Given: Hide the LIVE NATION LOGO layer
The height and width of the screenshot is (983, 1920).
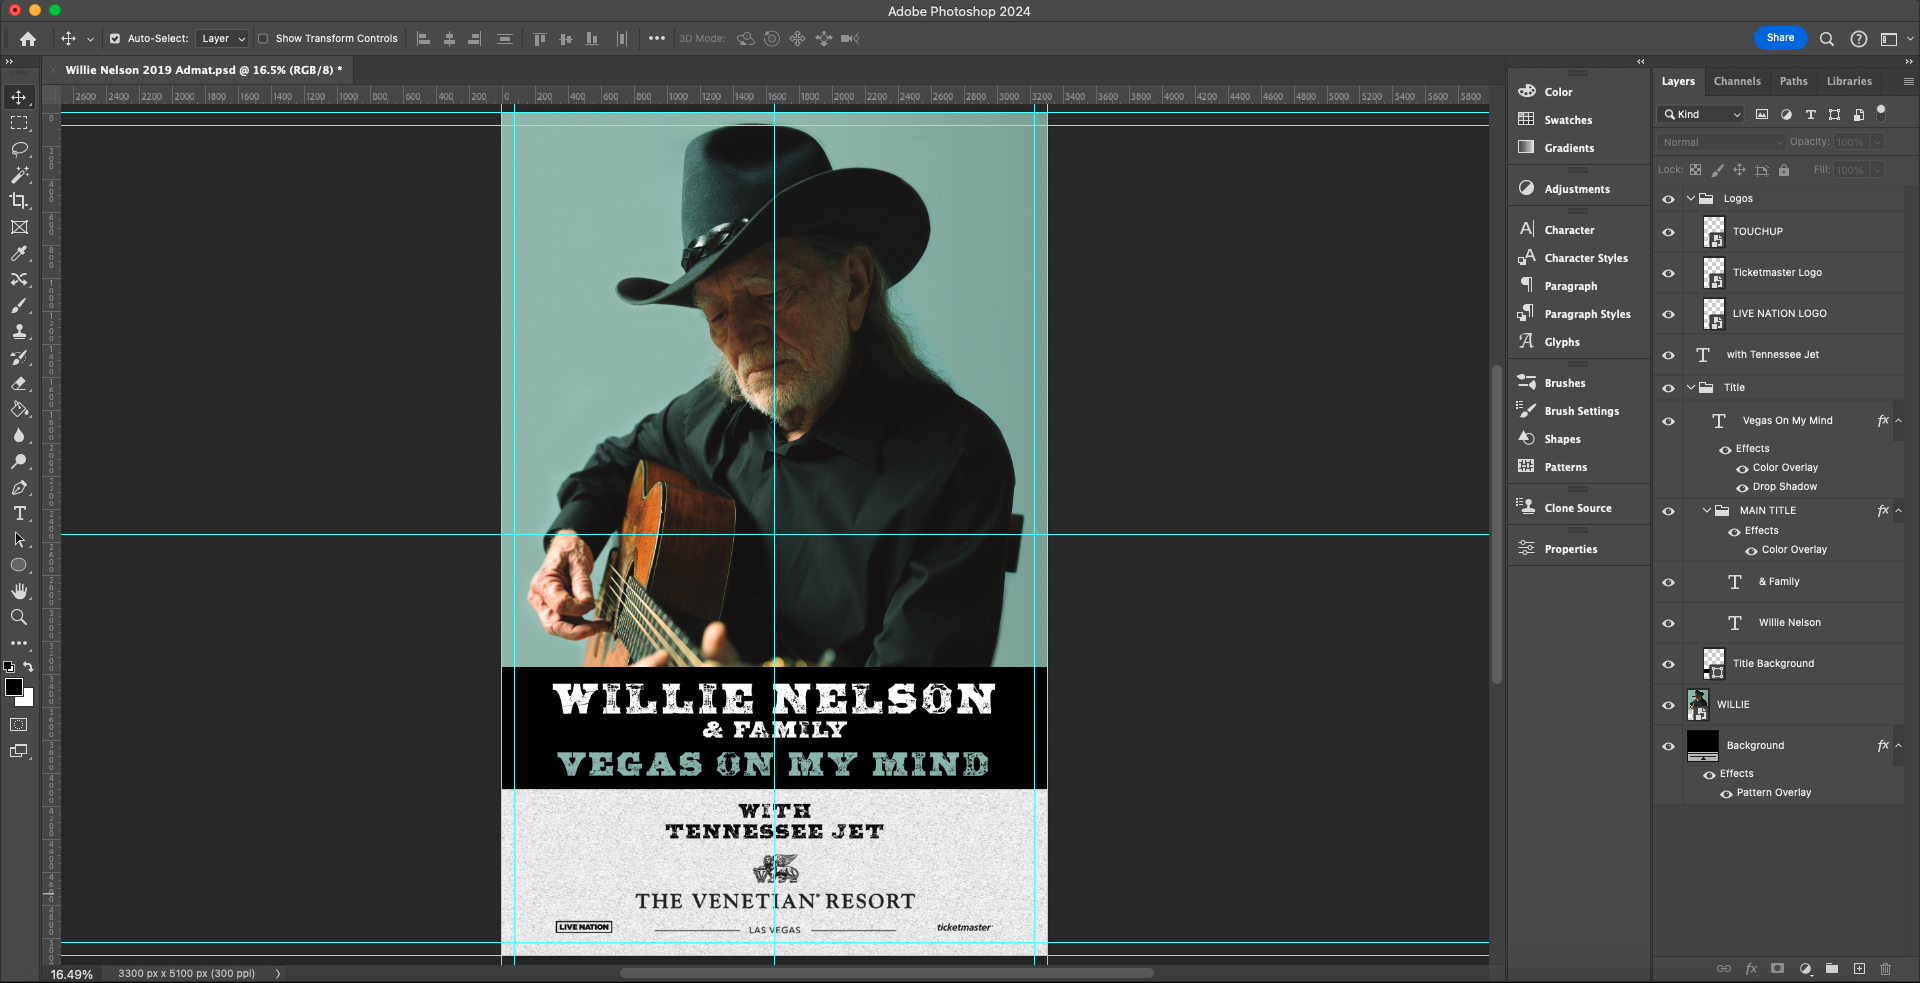Looking at the screenshot, I should [1668, 314].
